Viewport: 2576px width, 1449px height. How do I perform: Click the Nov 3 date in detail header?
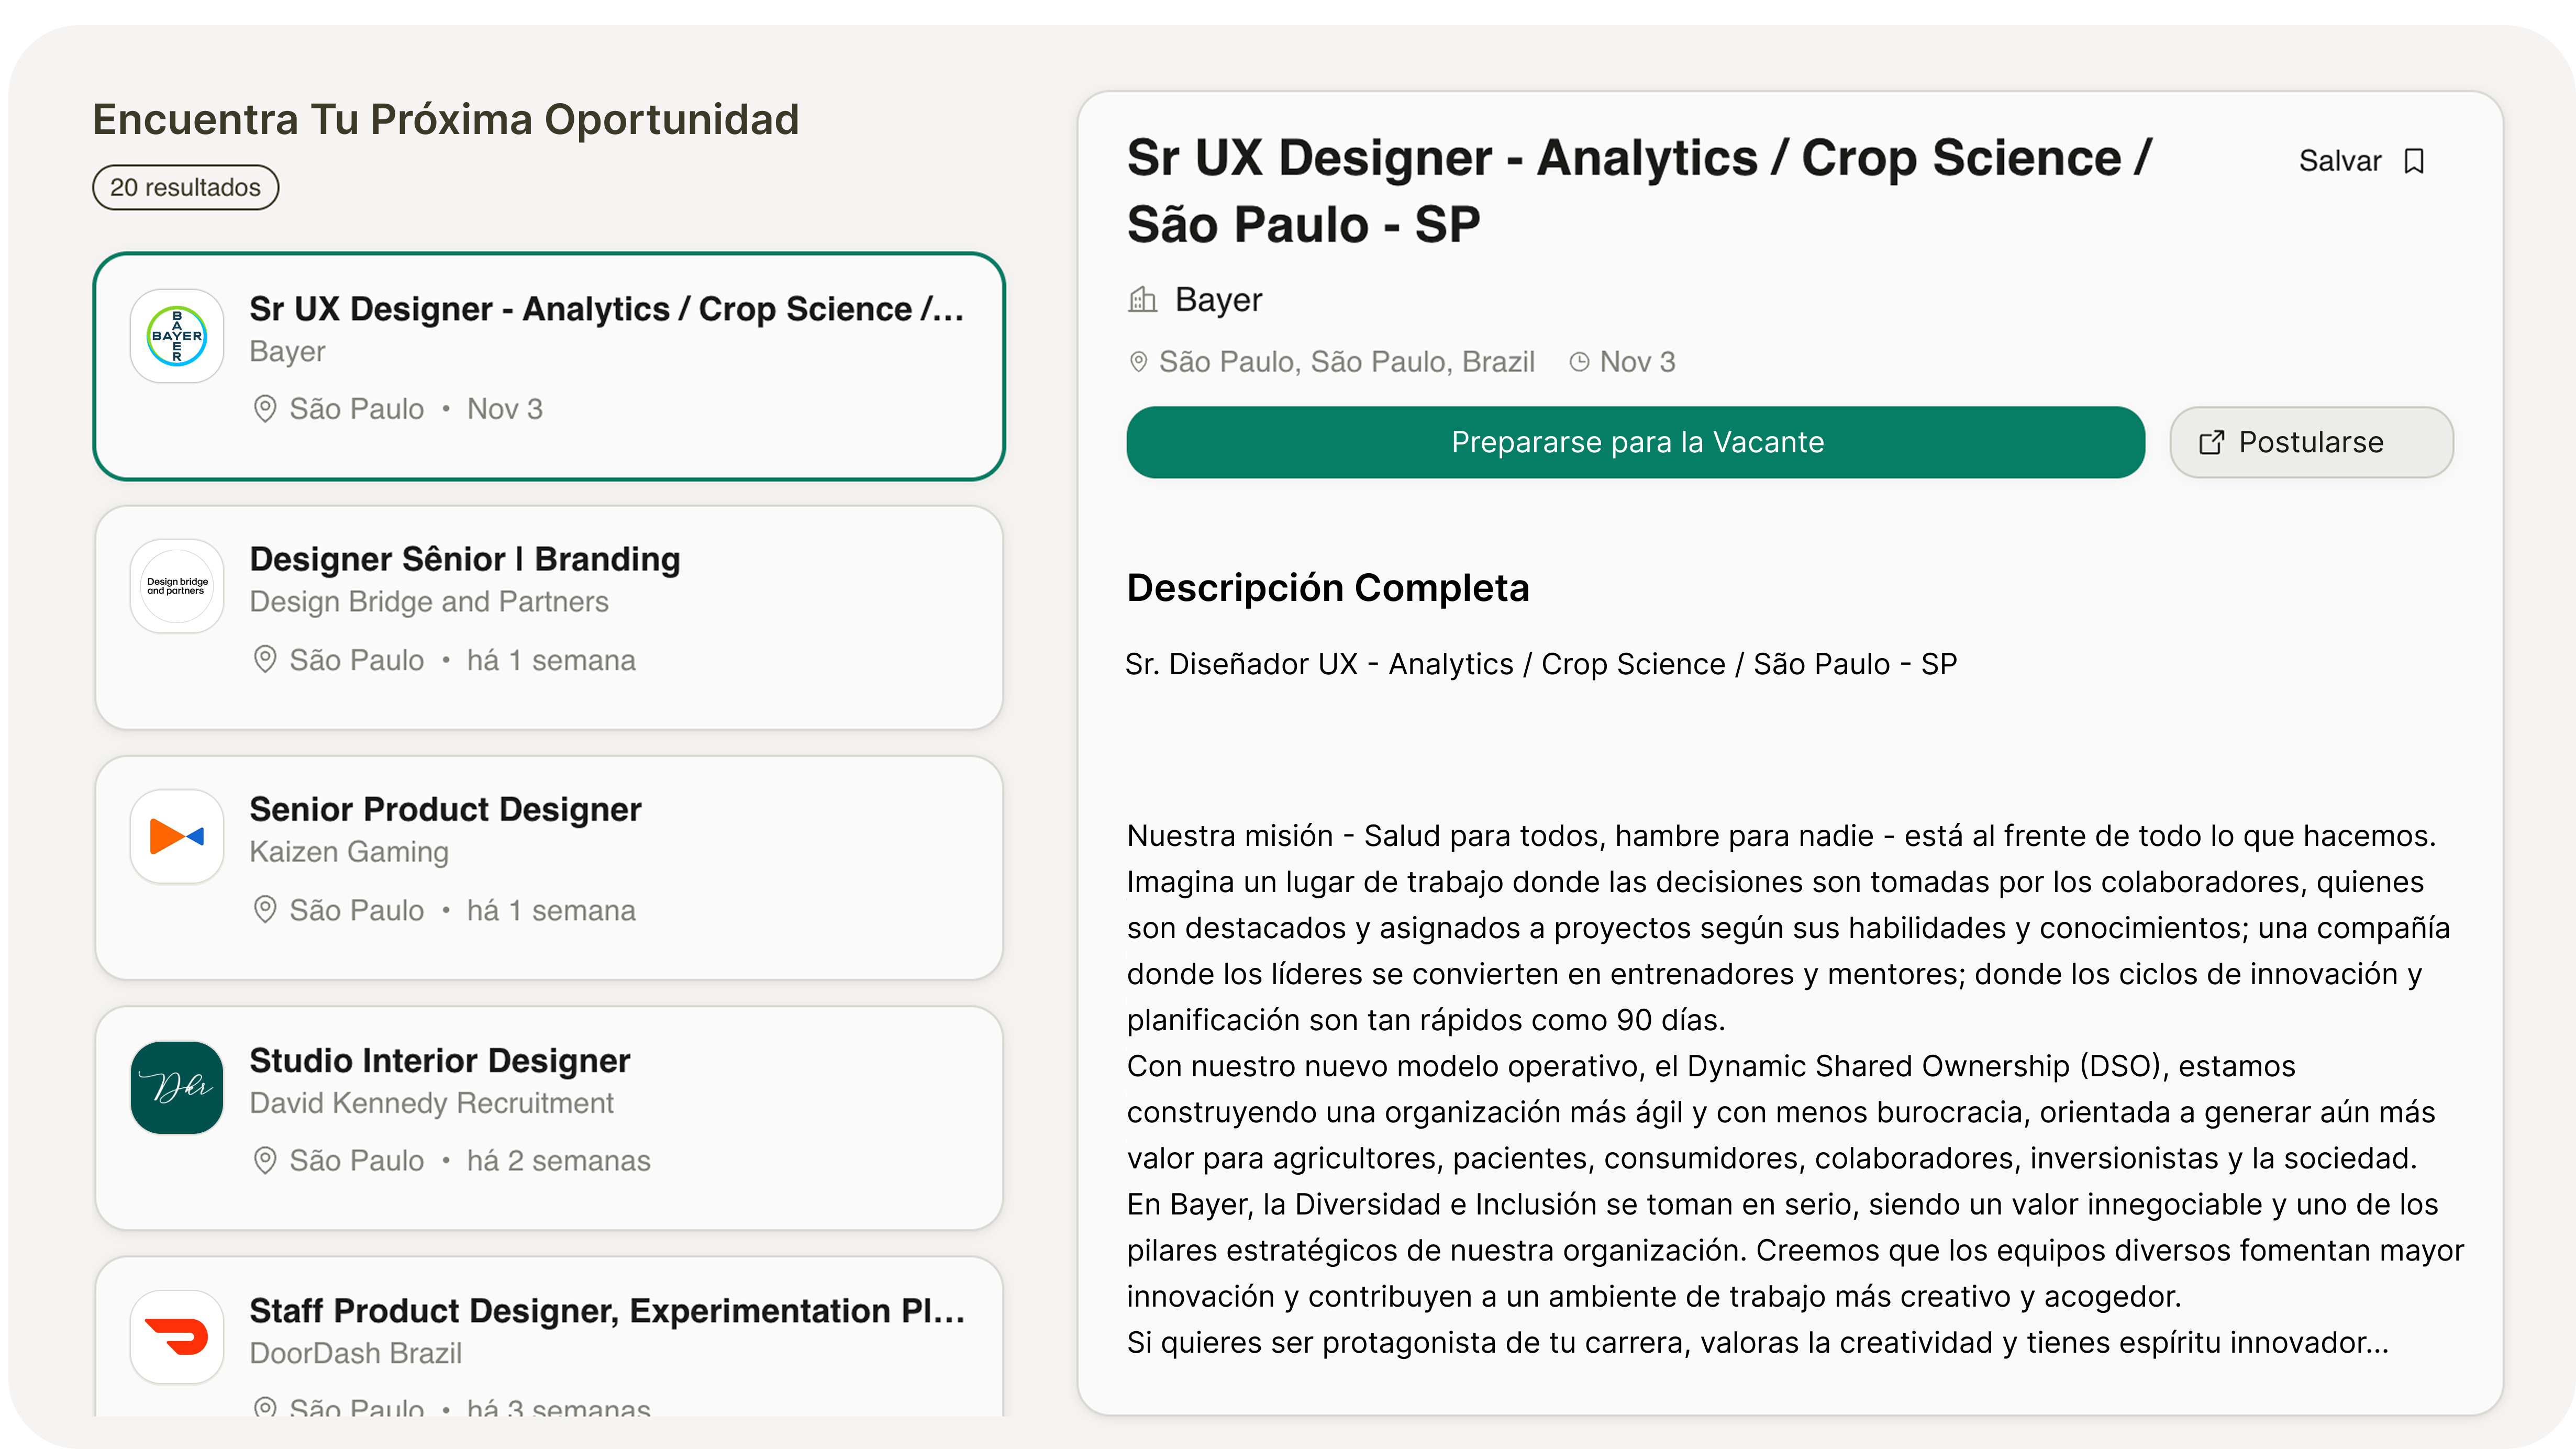pyautogui.click(x=1637, y=362)
